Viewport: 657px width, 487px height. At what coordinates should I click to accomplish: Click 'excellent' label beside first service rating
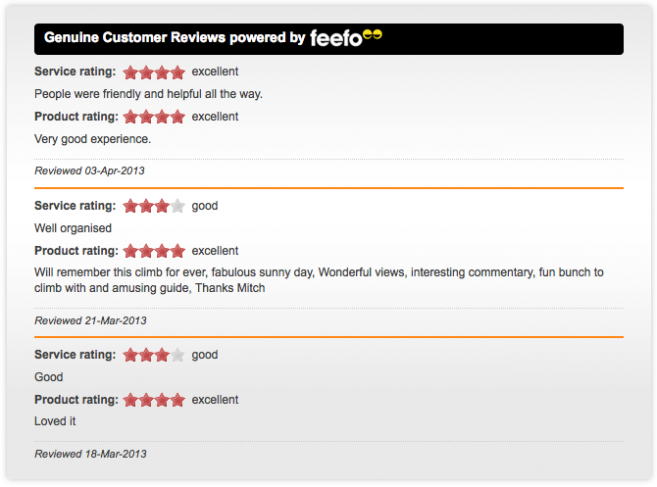215,72
